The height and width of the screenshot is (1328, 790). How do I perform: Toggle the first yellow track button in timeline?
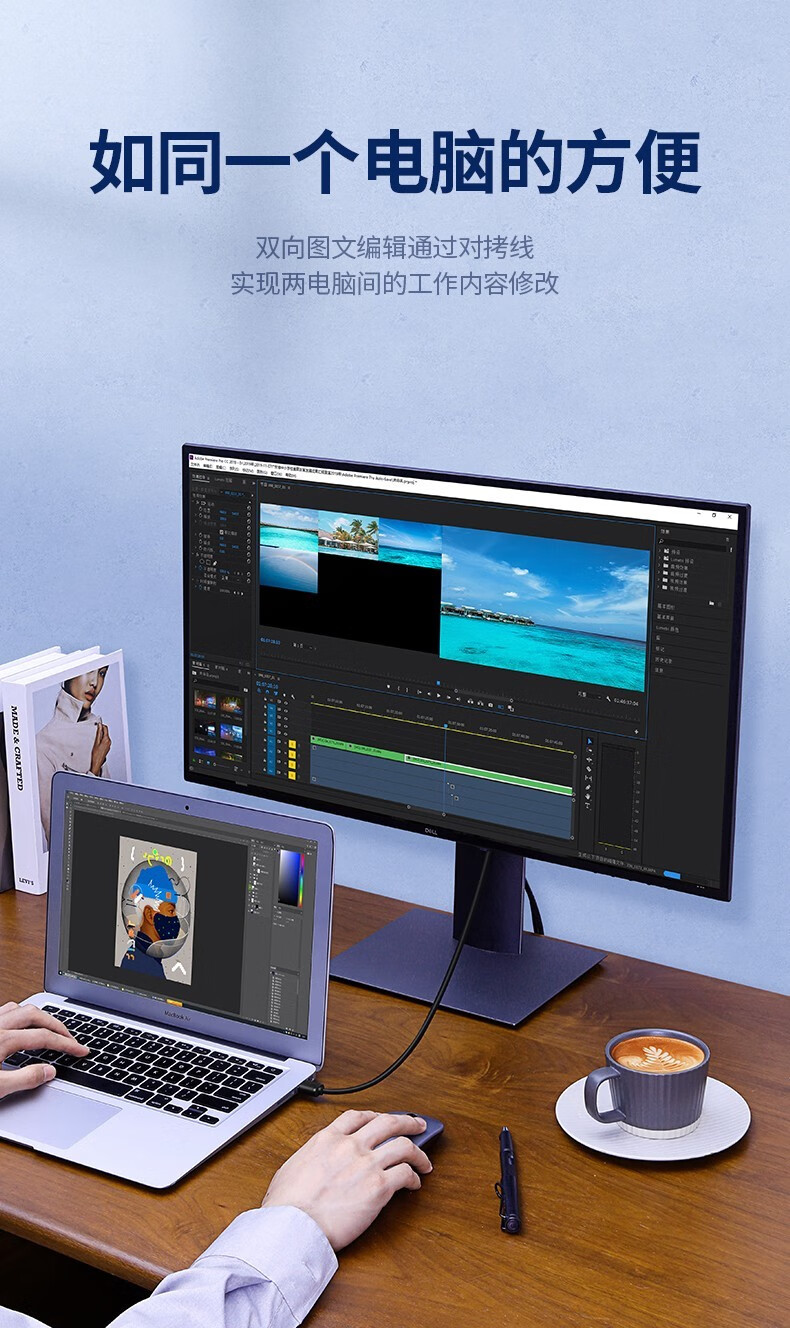pyautogui.click(x=292, y=744)
